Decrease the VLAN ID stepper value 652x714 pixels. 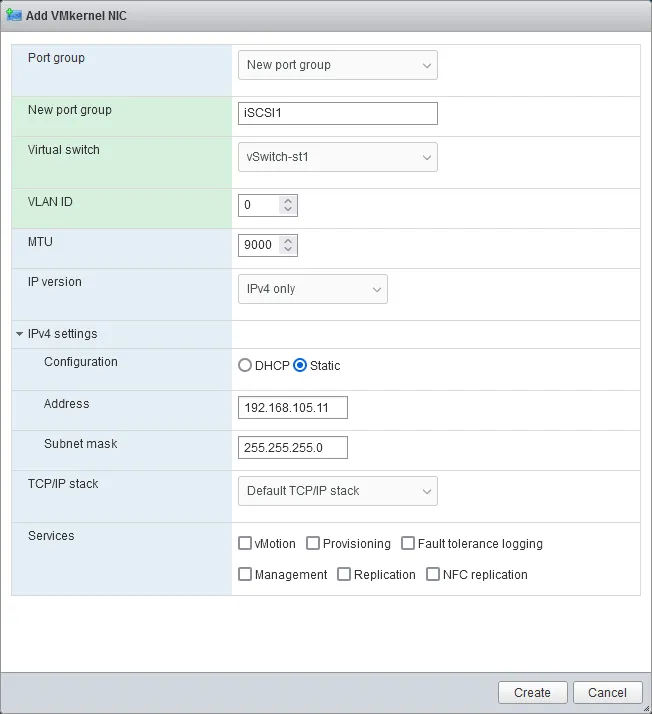point(288,210)
